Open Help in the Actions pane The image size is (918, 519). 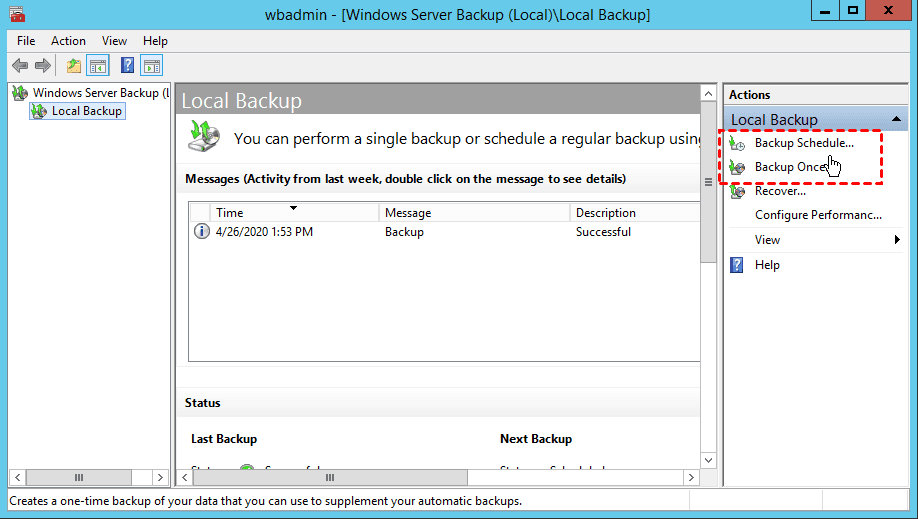(x=767, y=265)
